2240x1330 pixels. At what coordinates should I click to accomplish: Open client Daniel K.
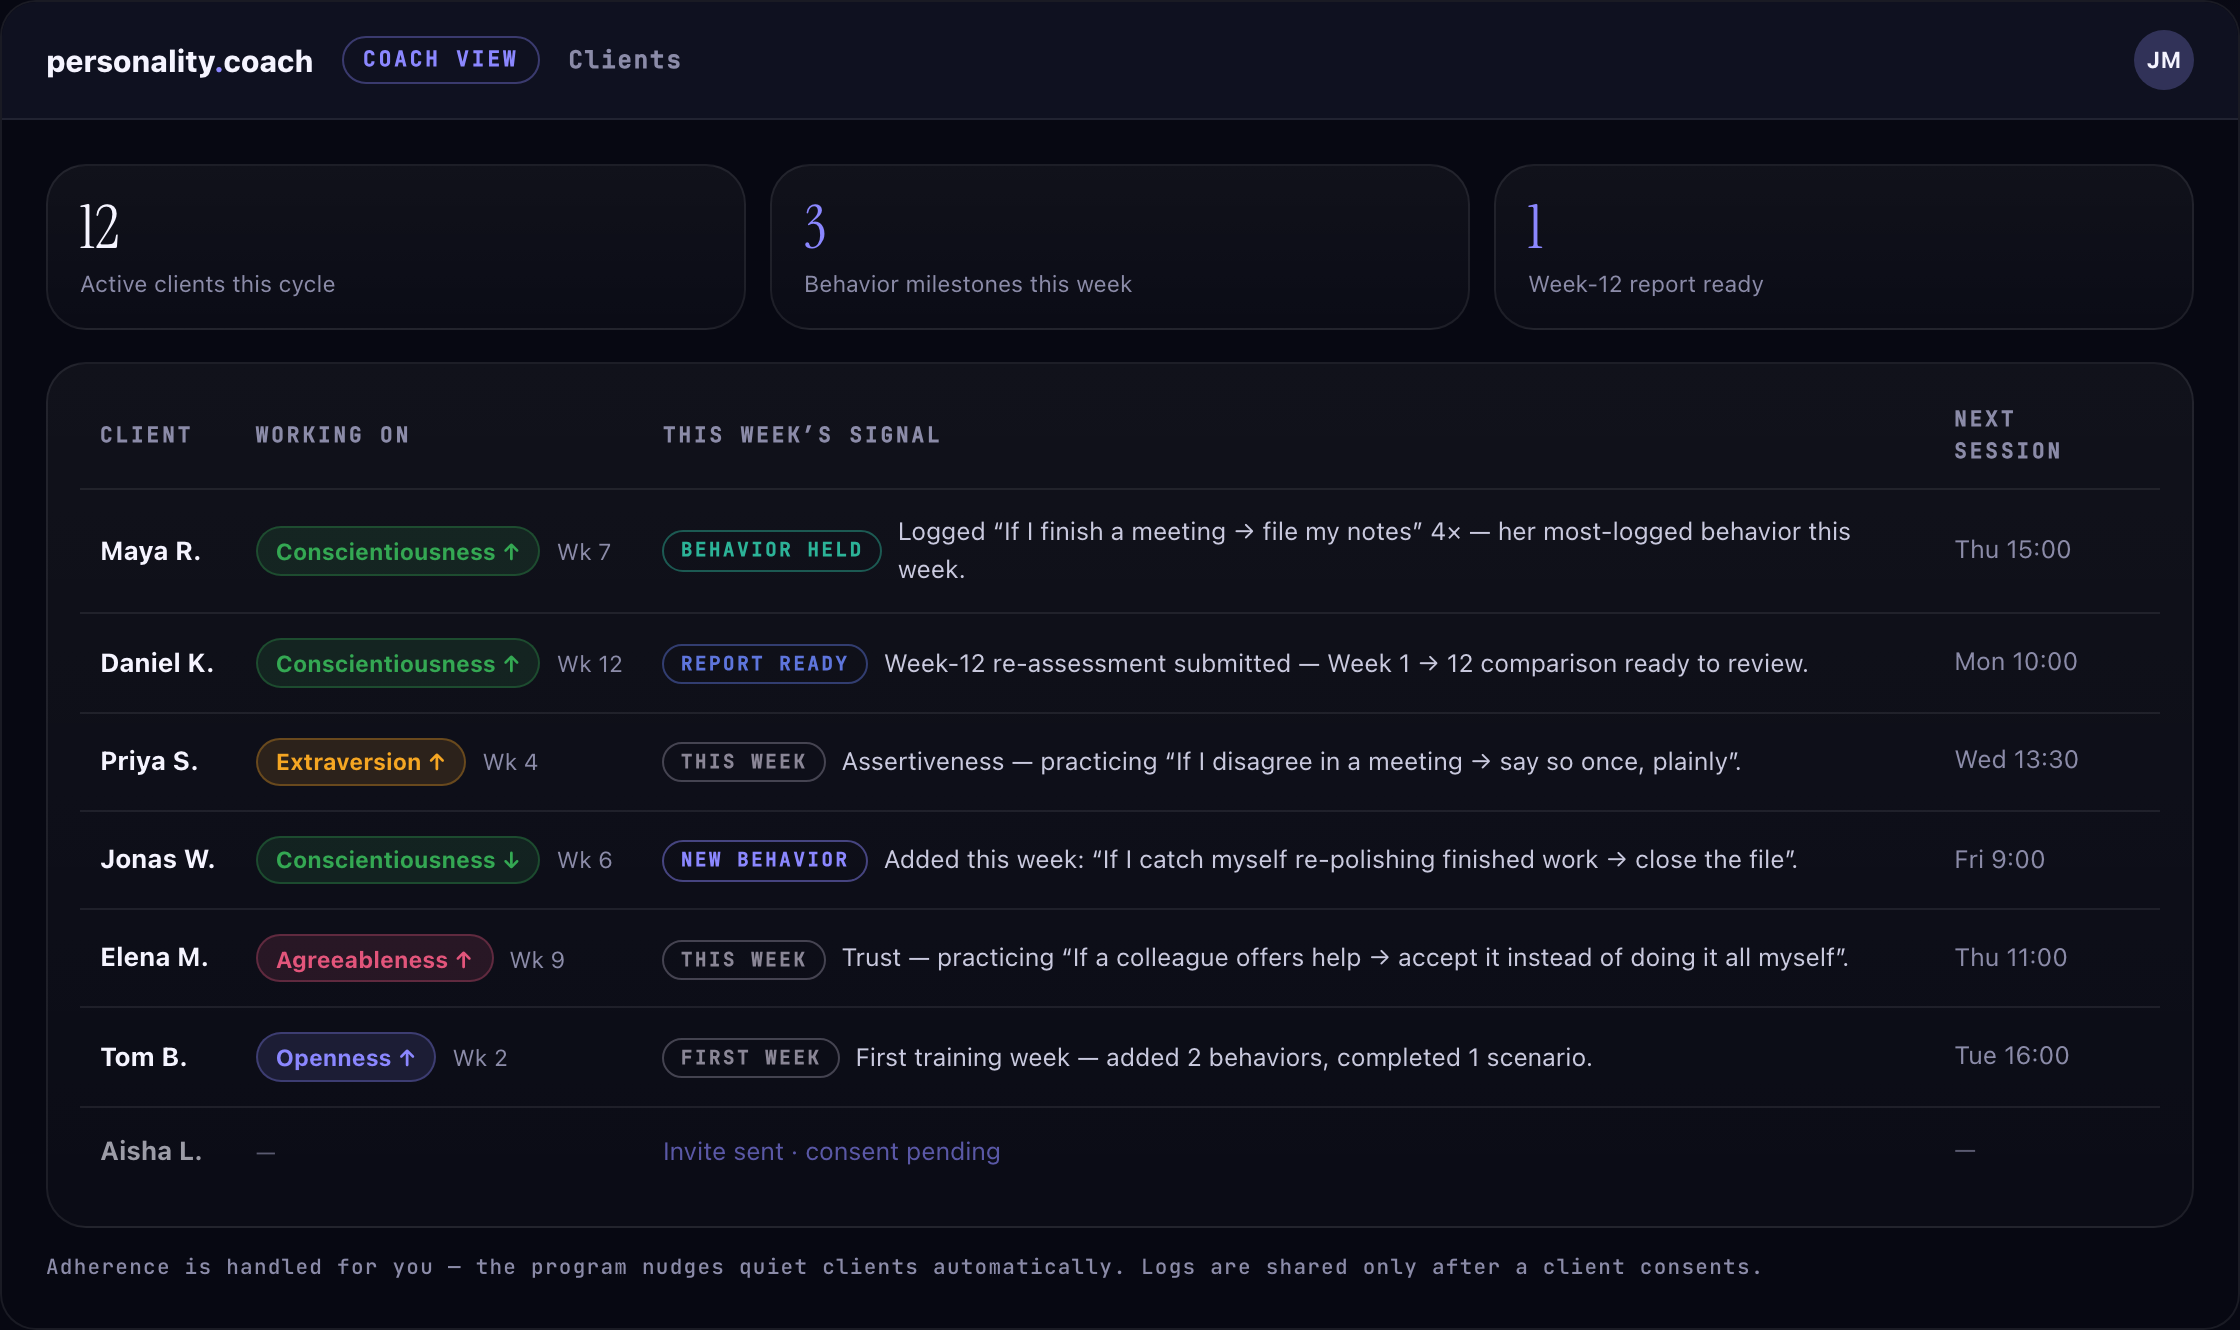(x=157, y=663)
